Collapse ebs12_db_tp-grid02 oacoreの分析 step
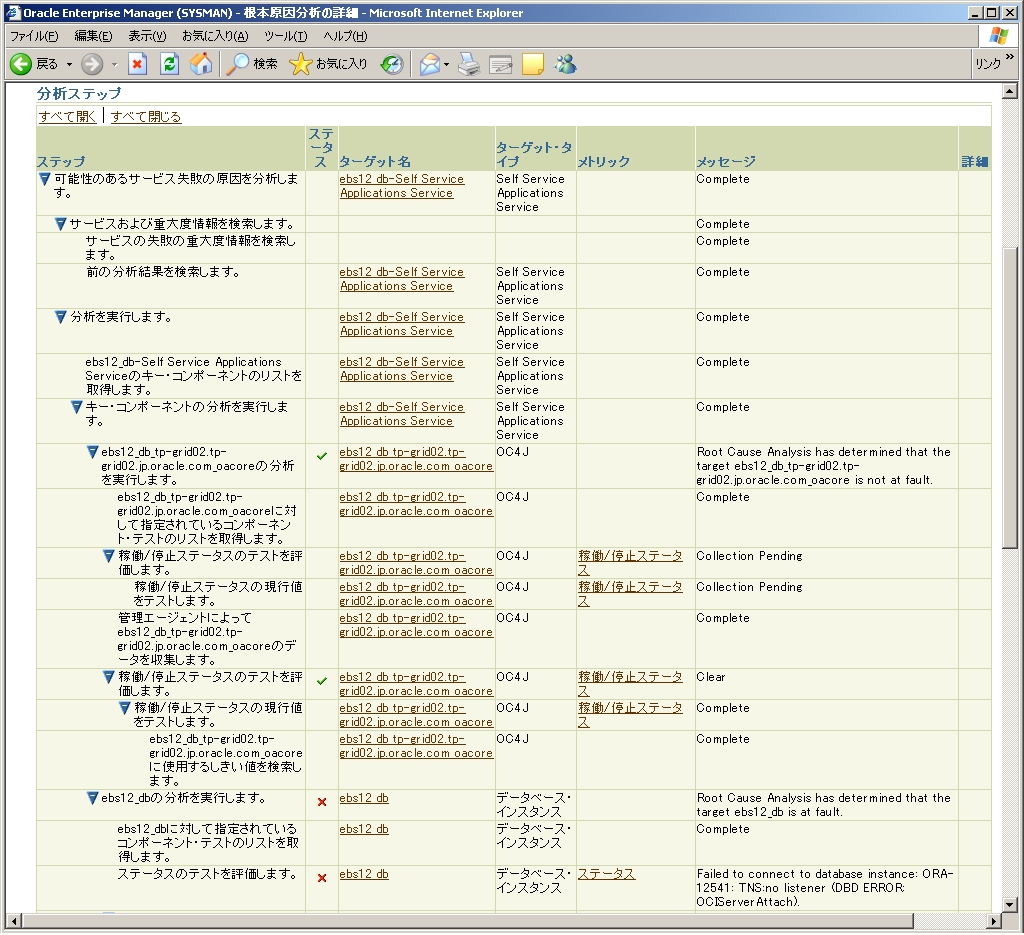Image resolution: width=1024 pixels, height=935 pixels. [x=93, y=452]
